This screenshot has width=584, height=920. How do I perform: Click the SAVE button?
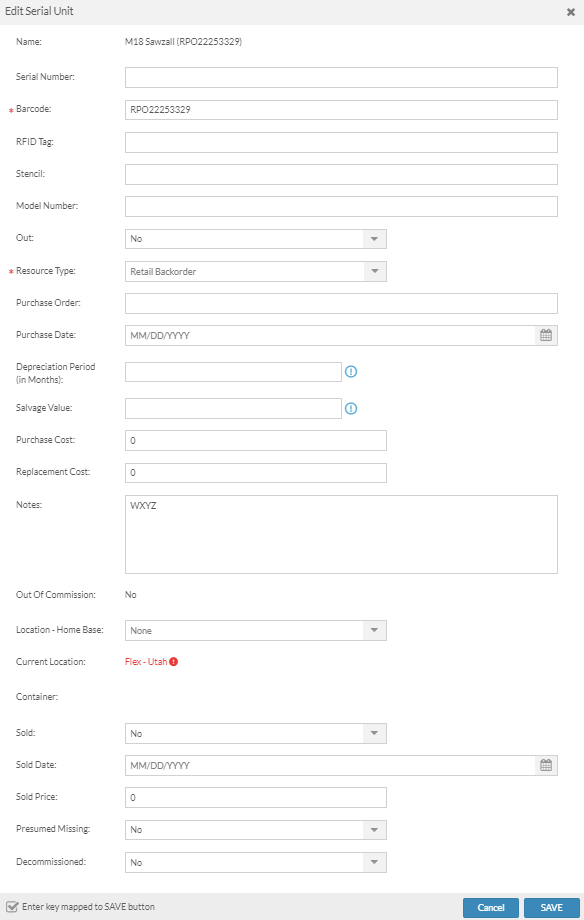552,908
